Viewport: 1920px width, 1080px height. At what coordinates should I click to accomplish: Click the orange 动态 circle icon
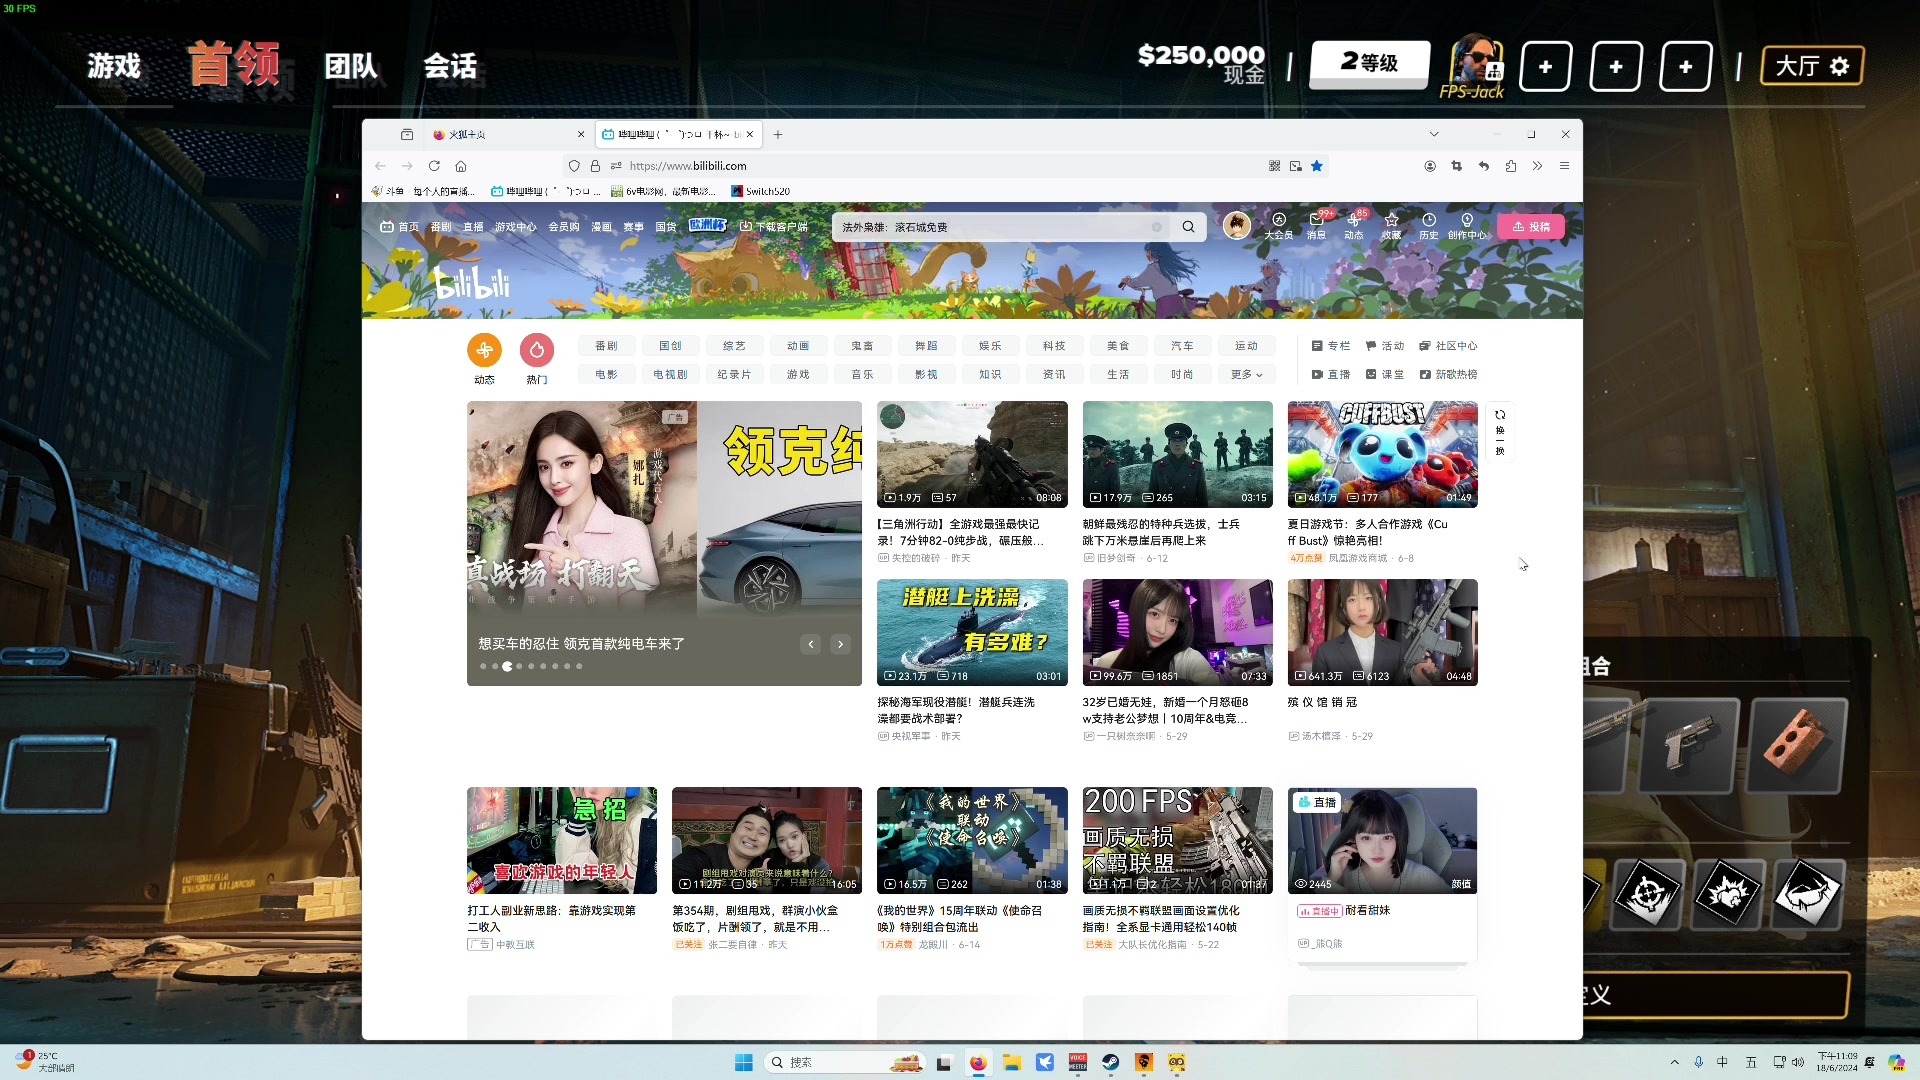pyautogui.click(x=484, y=350)
